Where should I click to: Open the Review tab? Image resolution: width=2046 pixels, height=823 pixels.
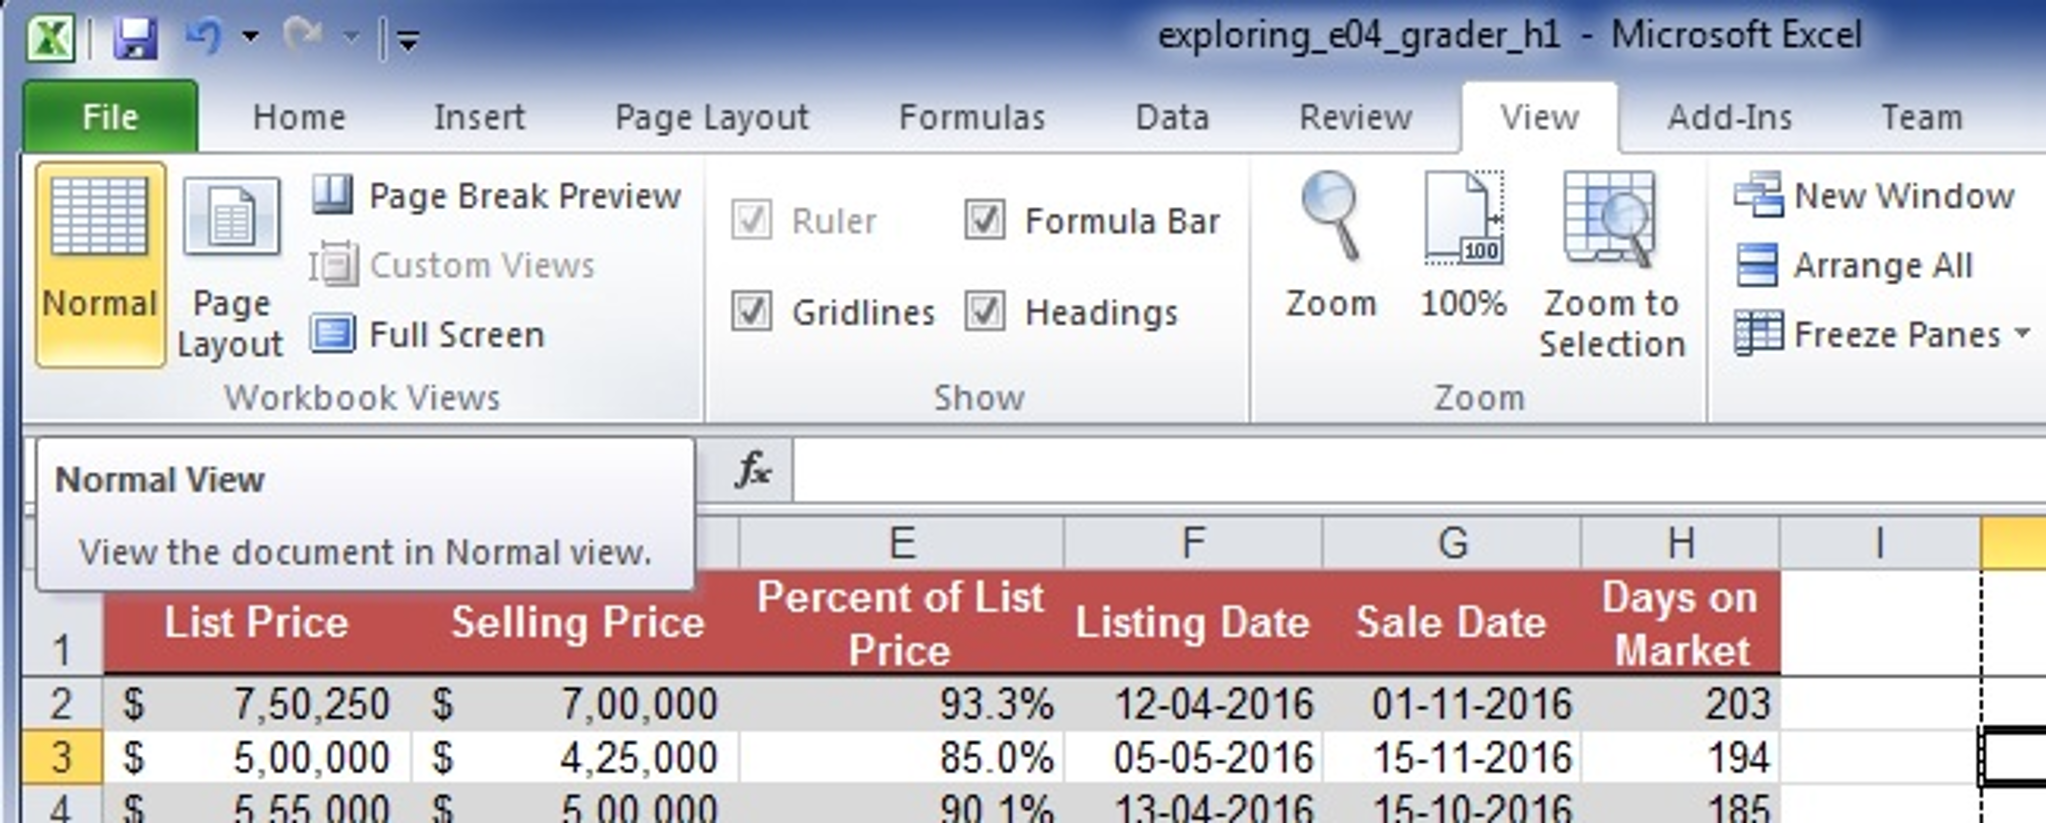point(1355,117)
